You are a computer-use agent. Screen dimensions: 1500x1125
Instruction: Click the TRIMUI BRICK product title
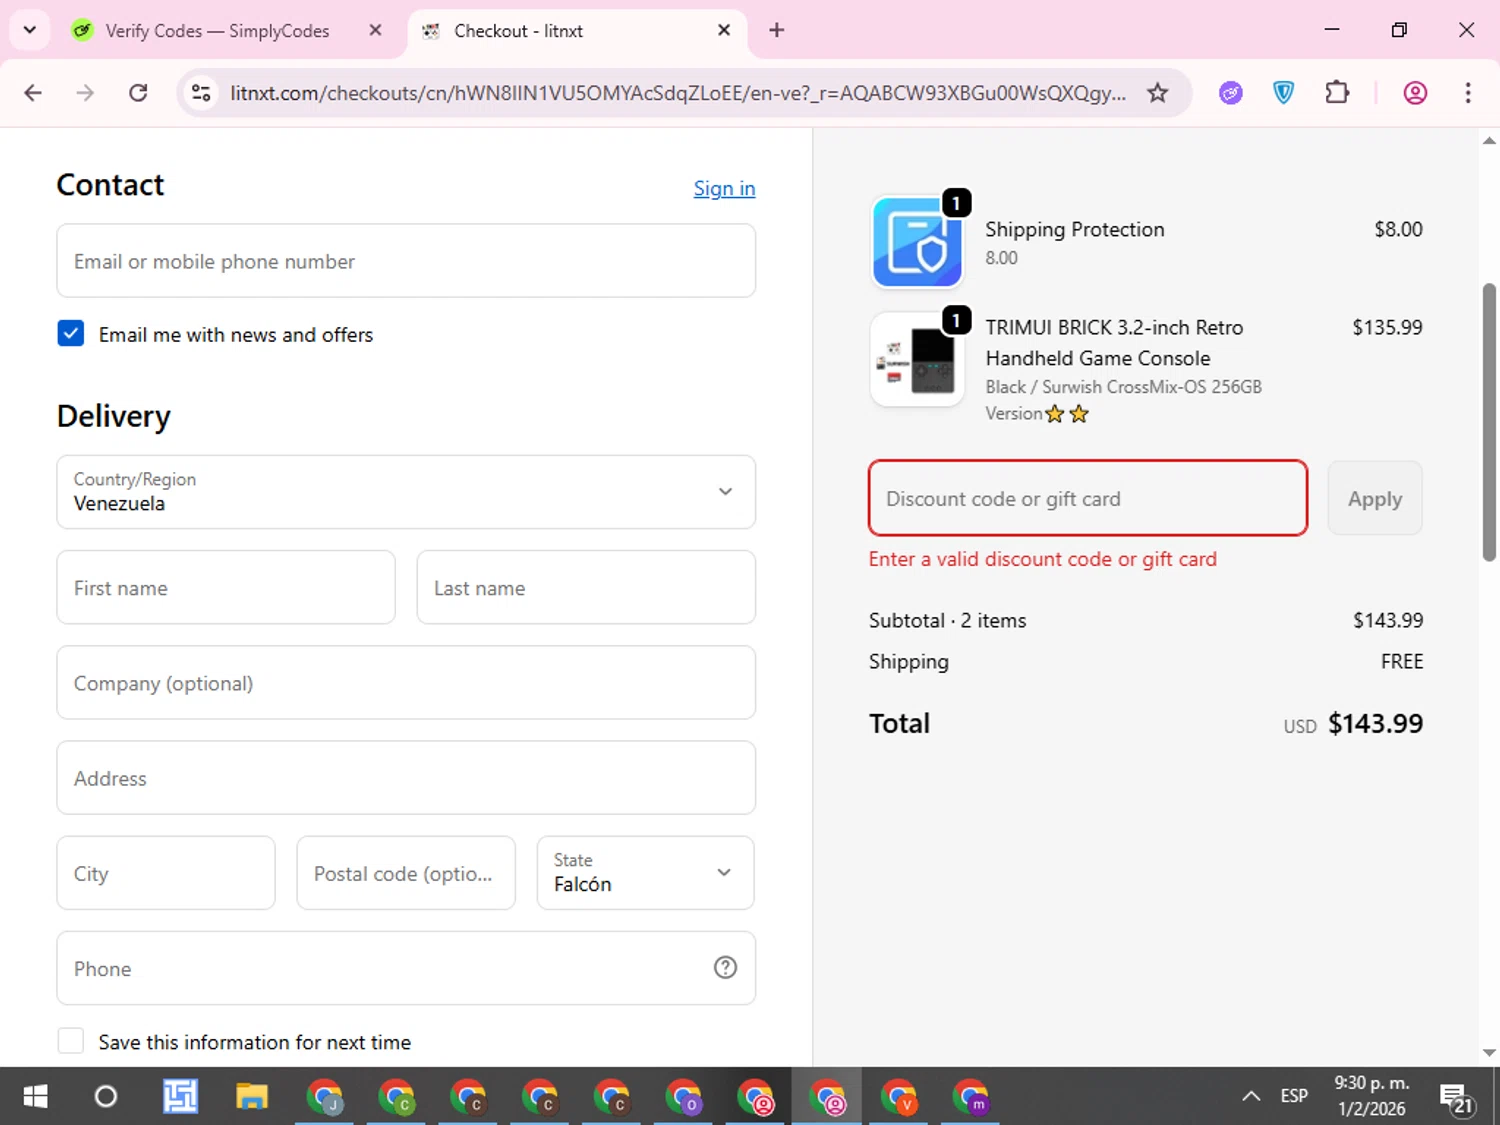[x=1114, y=342]
